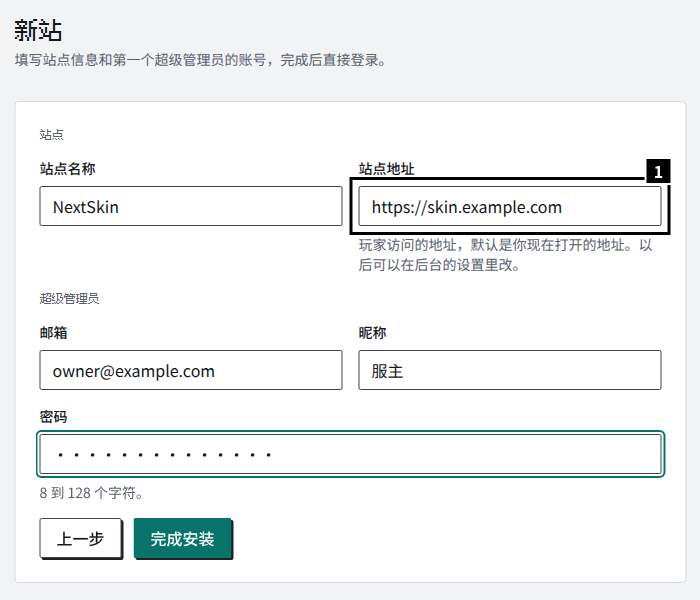
Task: Click the hint text starting with 玩家访问的地址
Action: (x=505, y=255)
